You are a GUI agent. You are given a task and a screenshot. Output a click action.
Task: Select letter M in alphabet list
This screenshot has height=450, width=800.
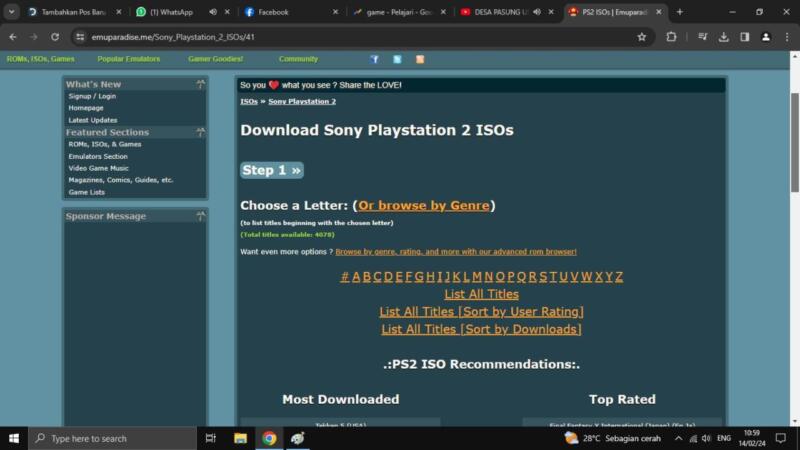(477, 276)
